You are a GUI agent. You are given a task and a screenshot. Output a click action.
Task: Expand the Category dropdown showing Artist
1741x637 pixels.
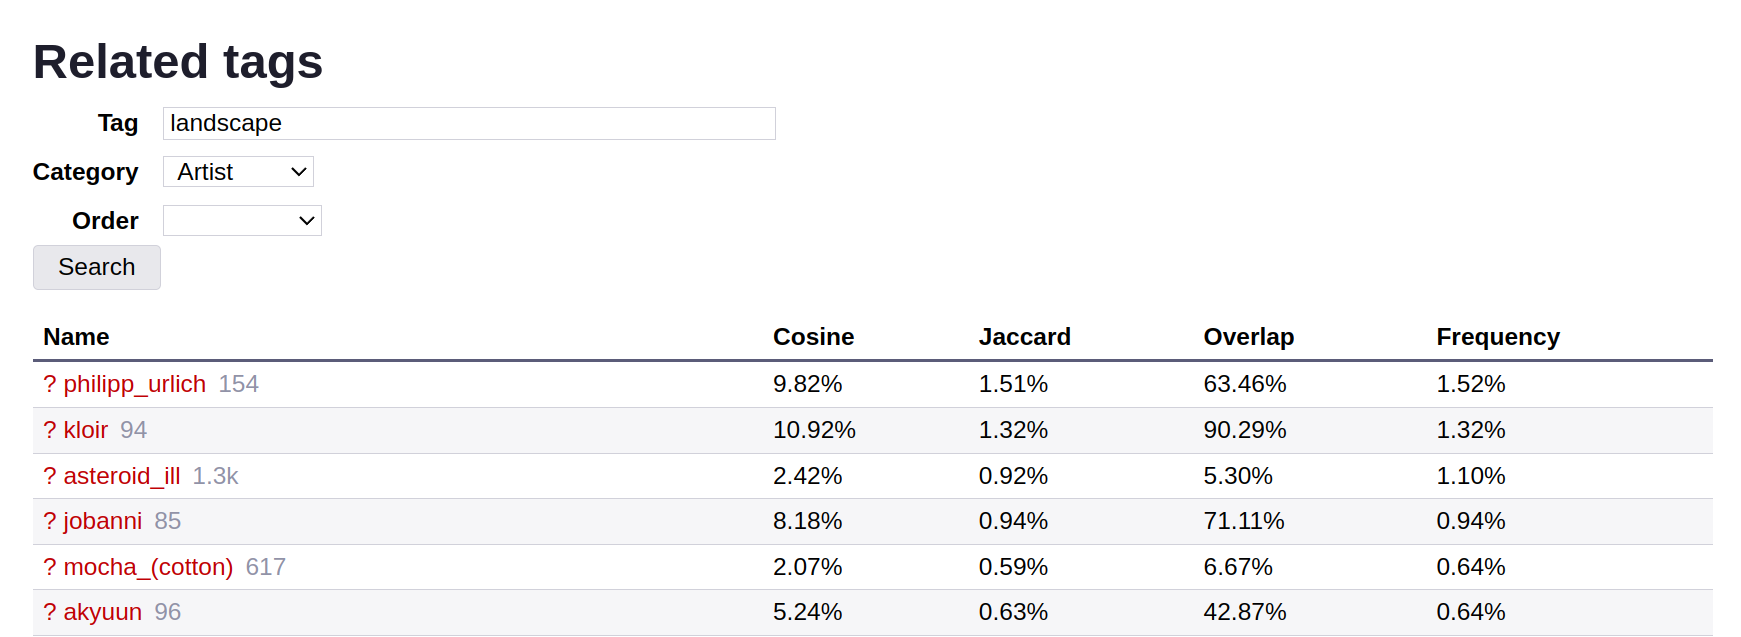pos(238,172)
